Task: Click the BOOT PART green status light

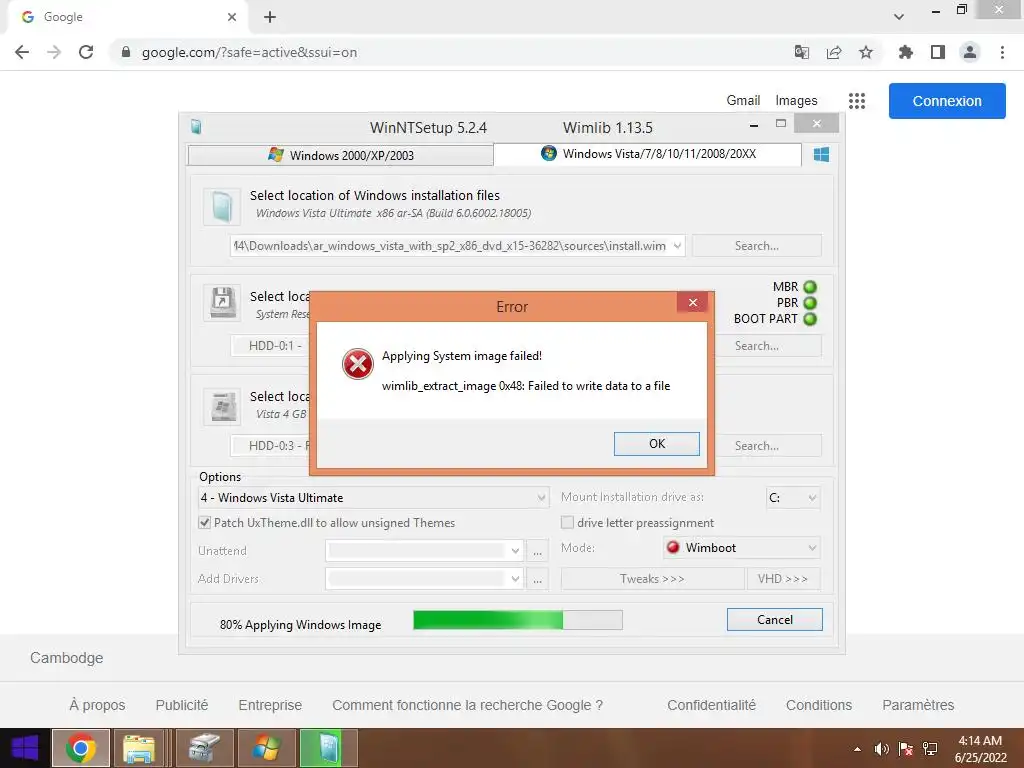Action: 810,319
